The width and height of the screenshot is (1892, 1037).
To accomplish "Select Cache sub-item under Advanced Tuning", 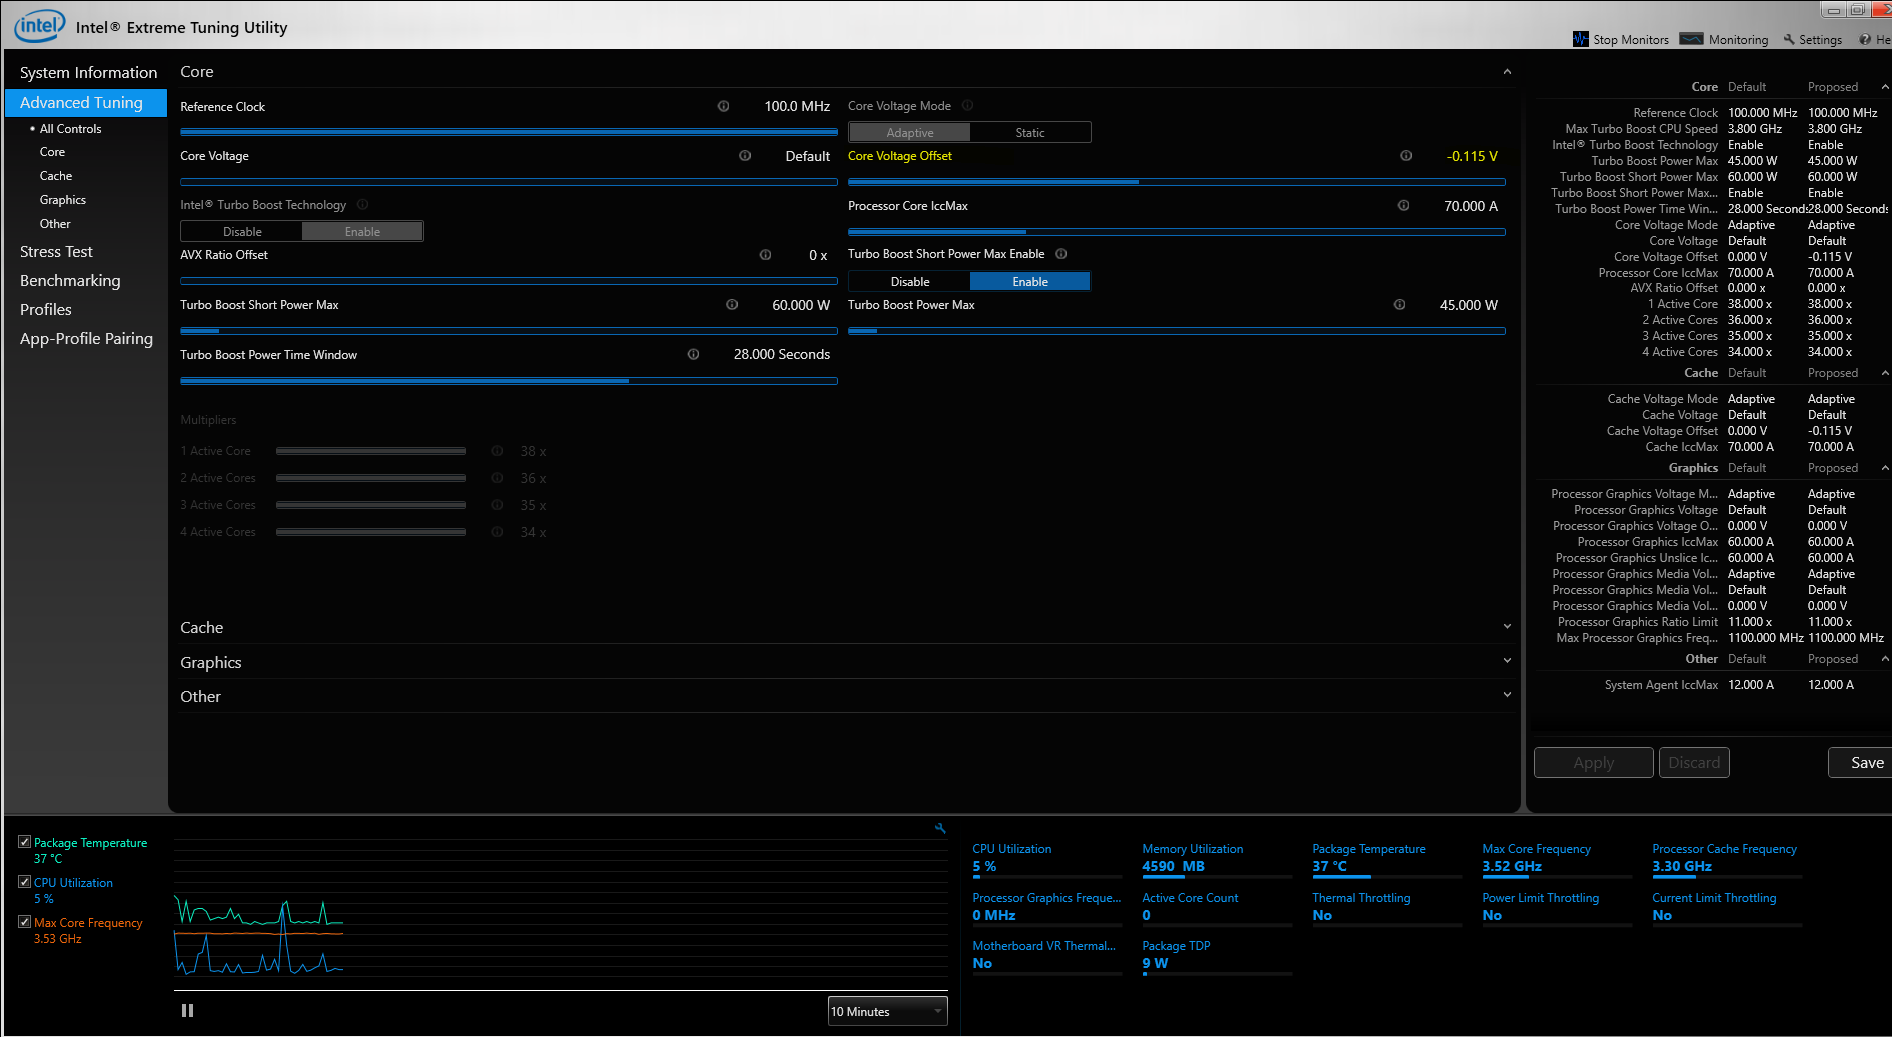I will [56, 176].
